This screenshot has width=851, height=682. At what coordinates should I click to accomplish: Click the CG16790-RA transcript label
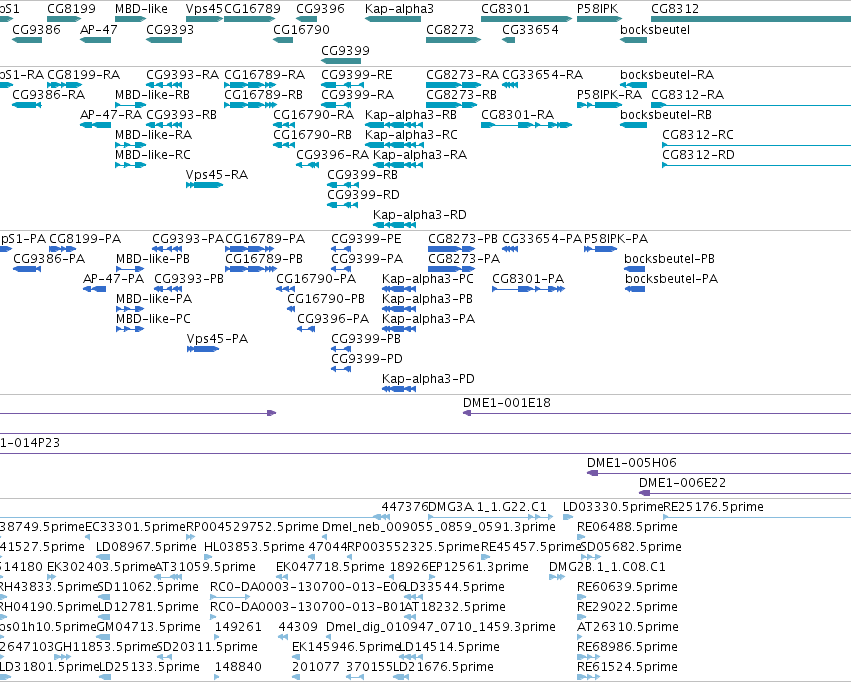(314, 114)
